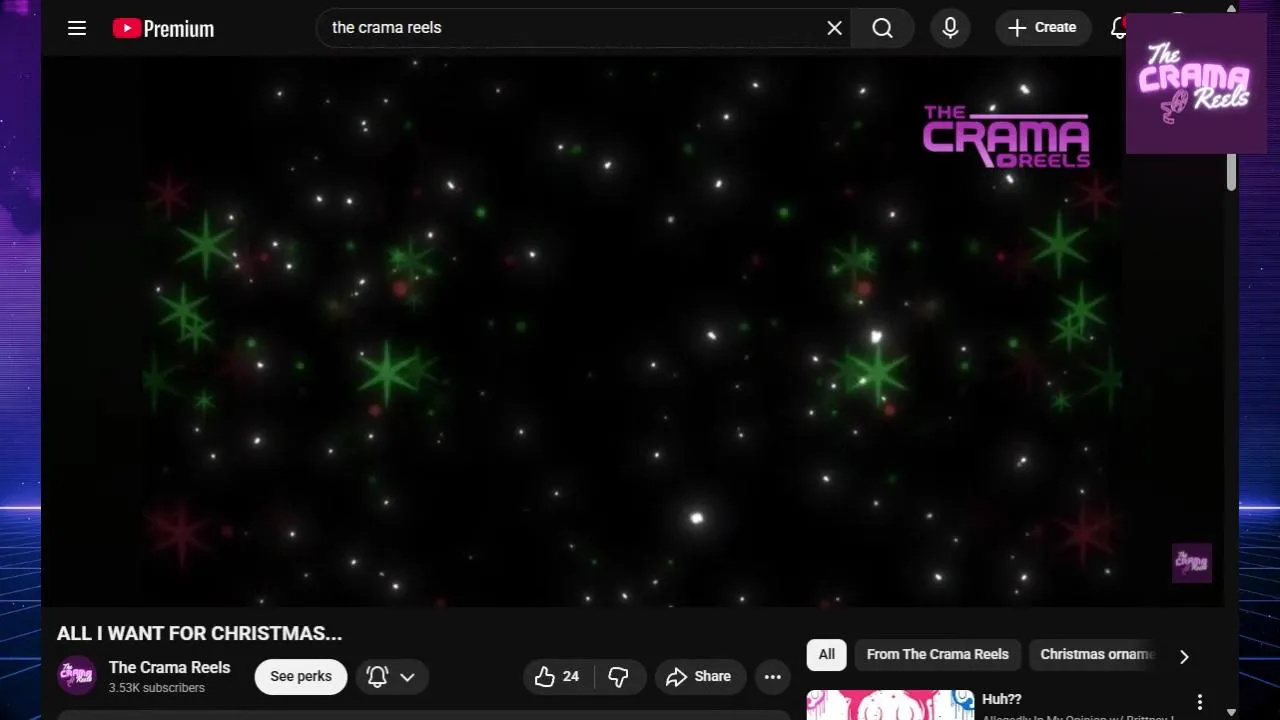Viewport: 1280px width, 720px height.
Task: Select the All filter chip
Action: (x=827, y=655)
